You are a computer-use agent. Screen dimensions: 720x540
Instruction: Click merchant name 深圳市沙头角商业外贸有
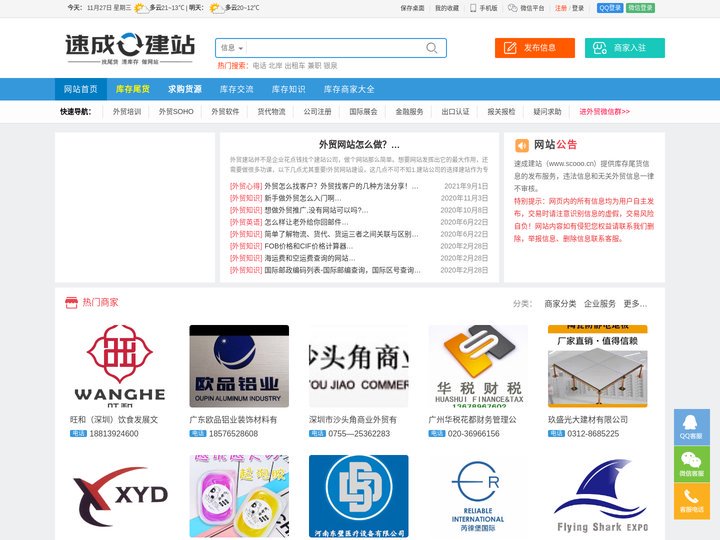tap(353, 420)
